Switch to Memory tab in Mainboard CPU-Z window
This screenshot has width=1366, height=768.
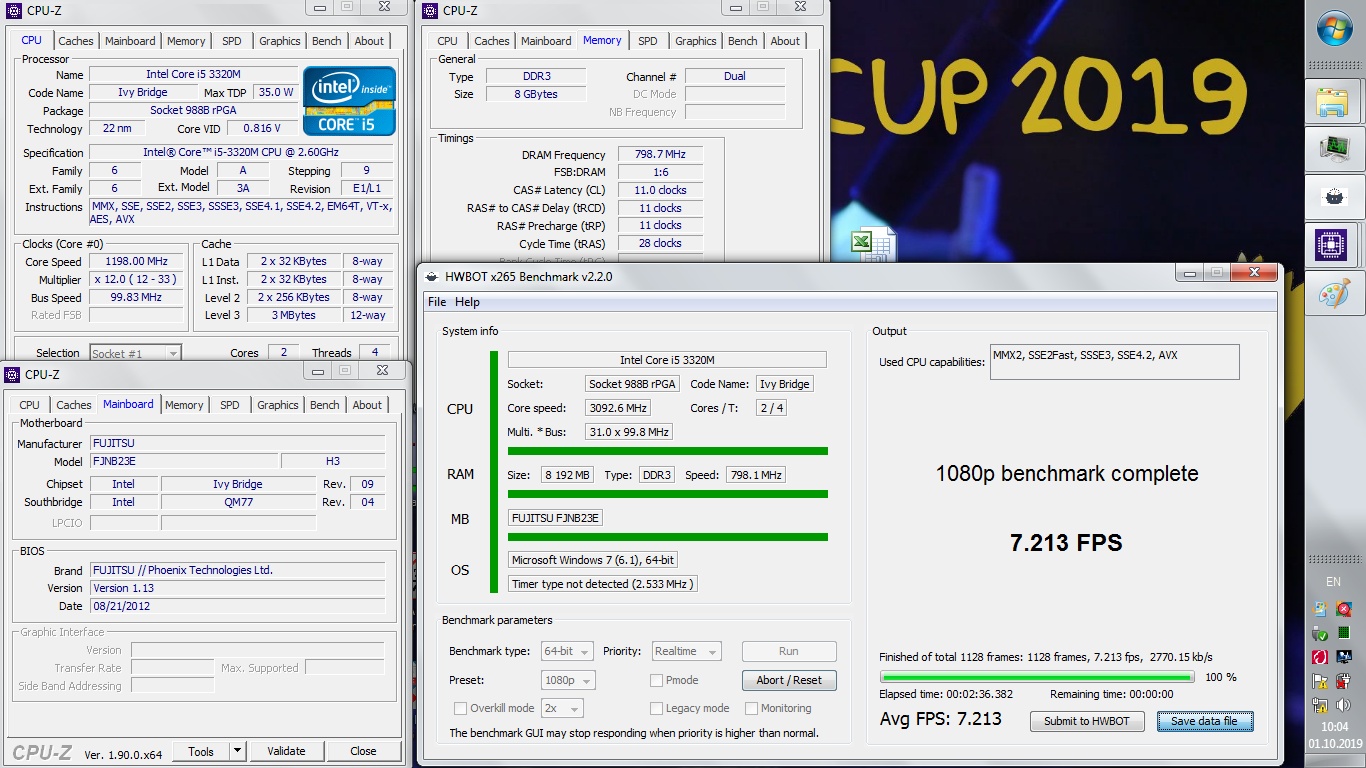184,405
